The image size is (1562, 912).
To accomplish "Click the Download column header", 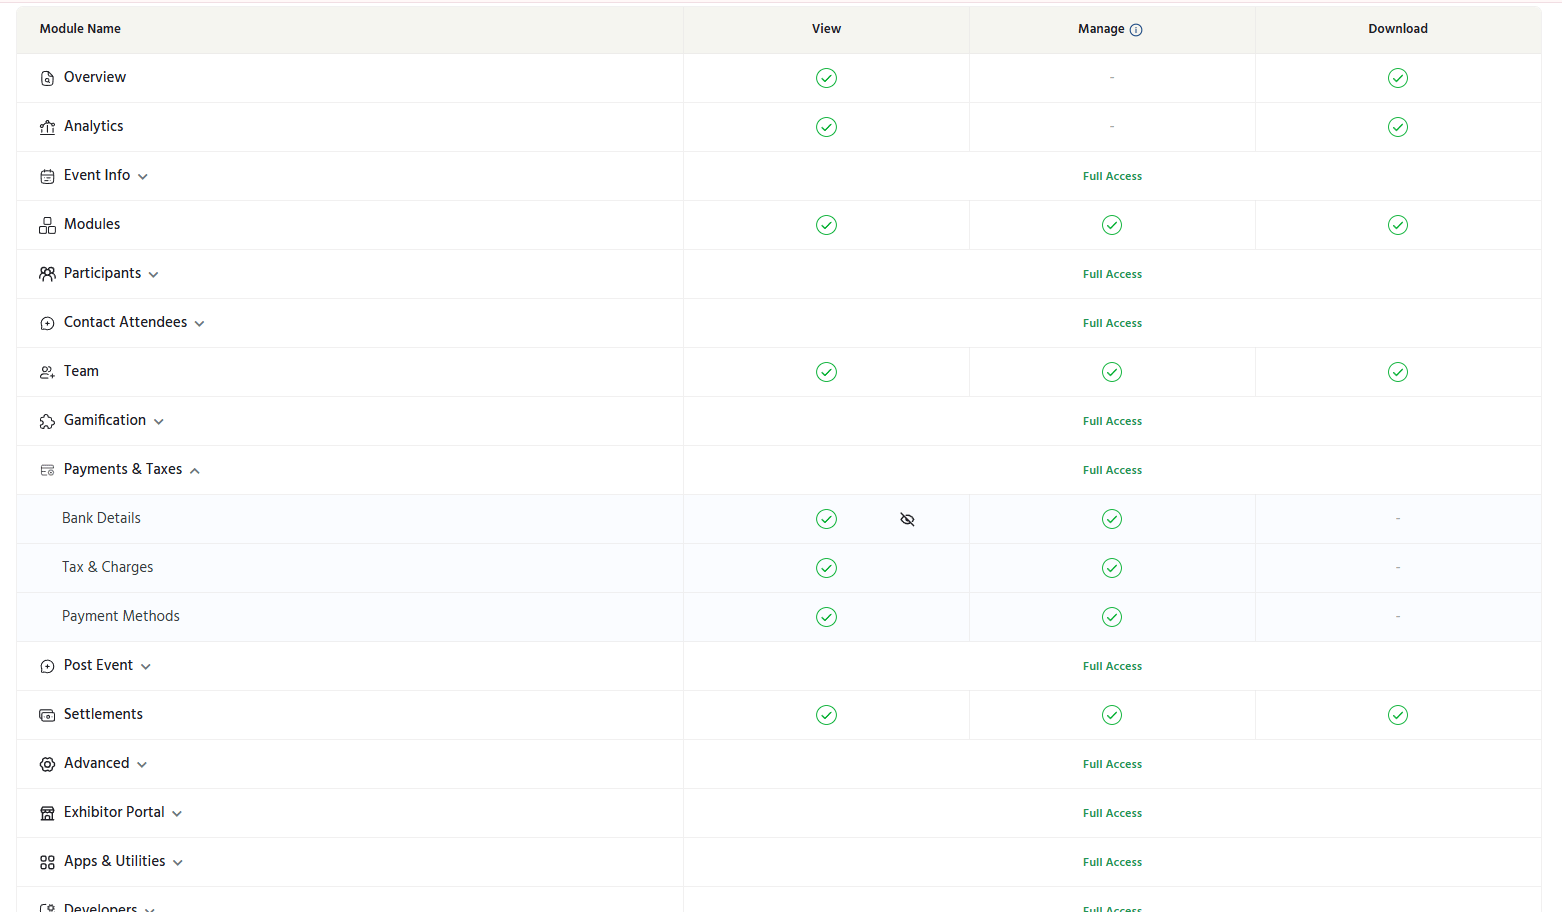I will 1398,29.
